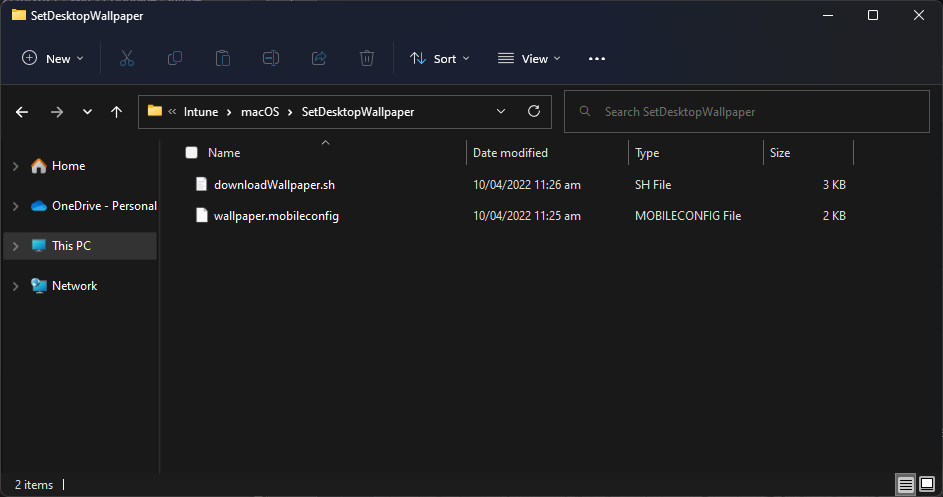Open the New item menu
Viewport: 943px width, 497px height.
(52, 58)
